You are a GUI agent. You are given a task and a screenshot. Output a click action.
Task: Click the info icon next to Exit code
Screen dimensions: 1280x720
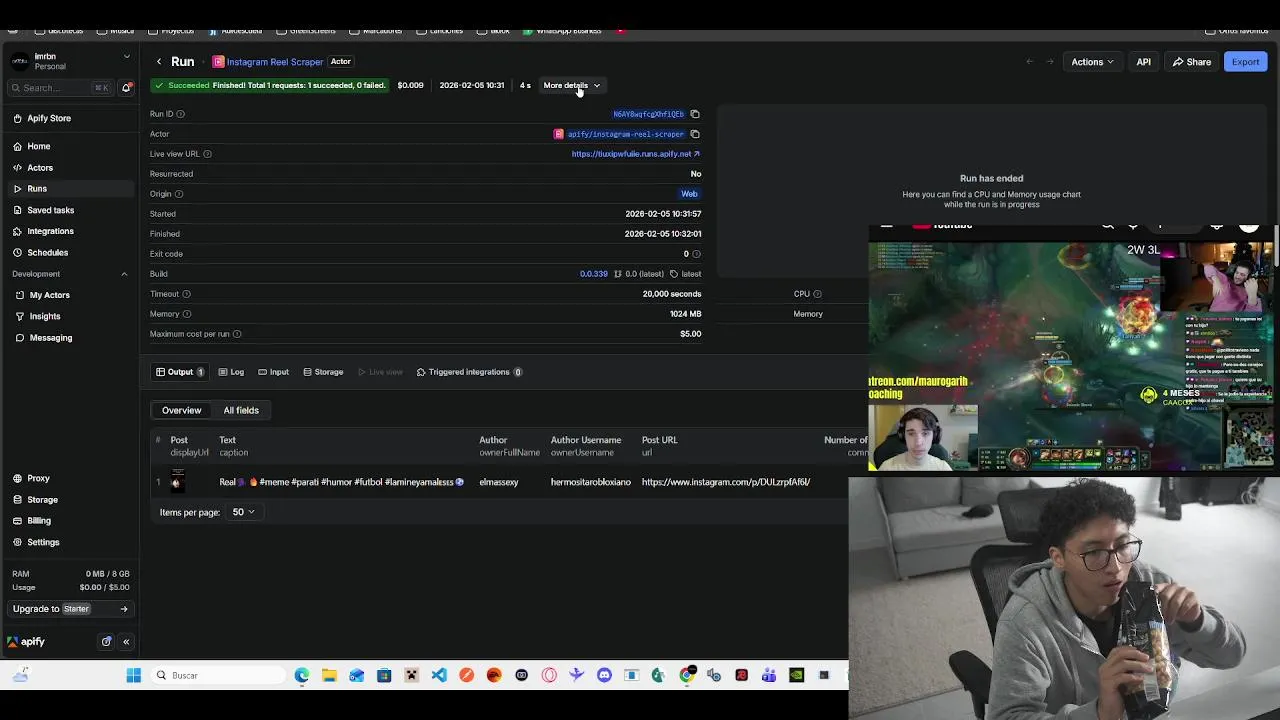point(697,254)
